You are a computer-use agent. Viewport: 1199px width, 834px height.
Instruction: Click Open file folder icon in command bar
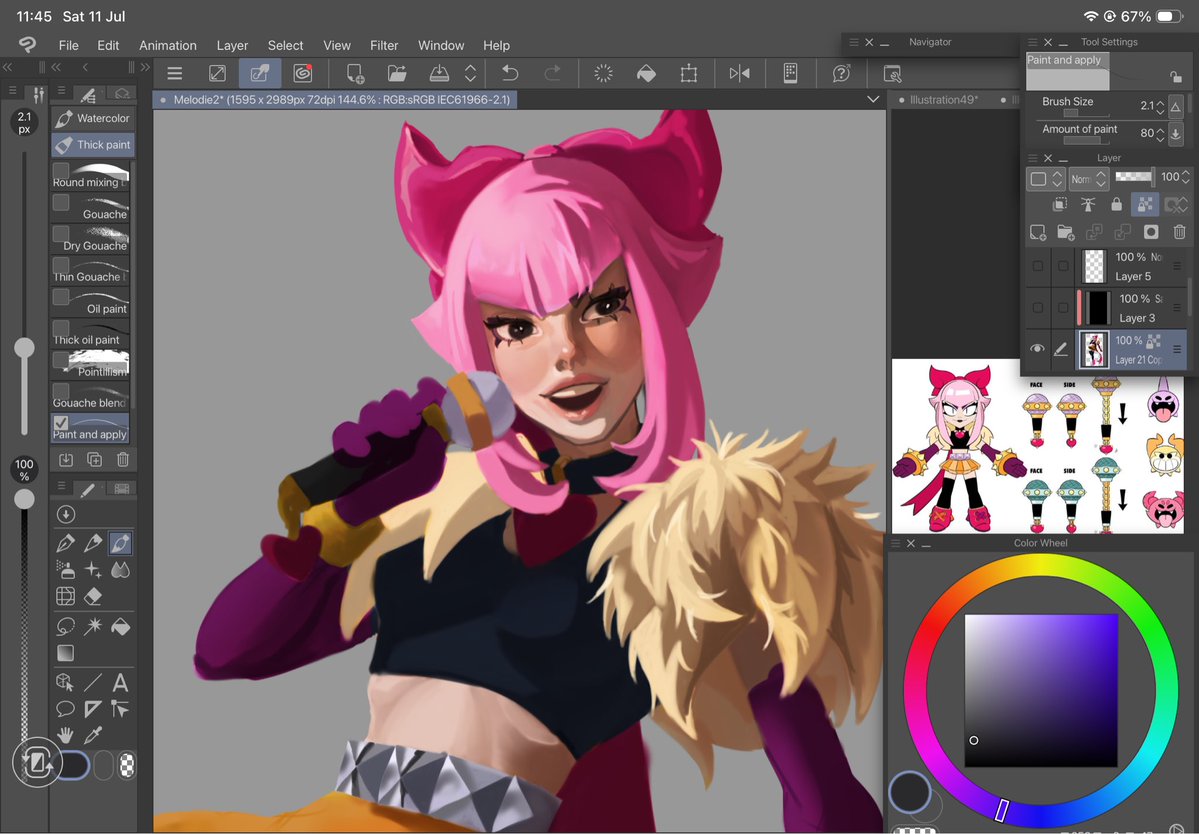(x=397, y=73)
